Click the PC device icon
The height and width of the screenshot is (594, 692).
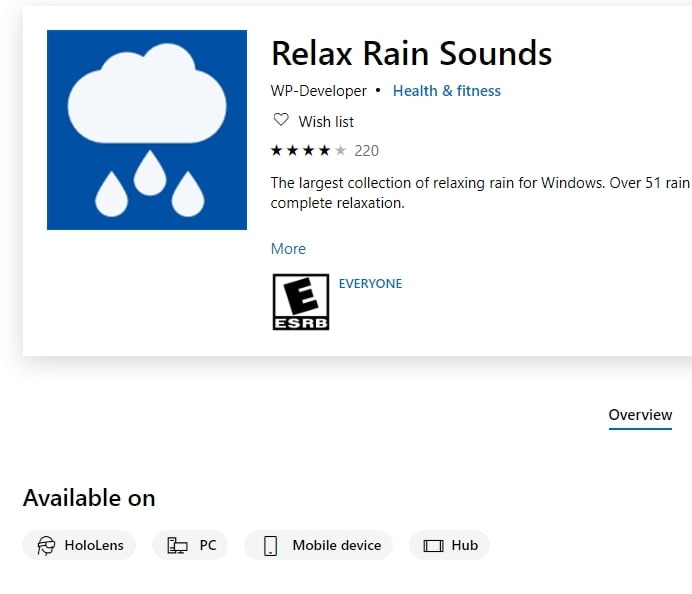tap(177, 546)
